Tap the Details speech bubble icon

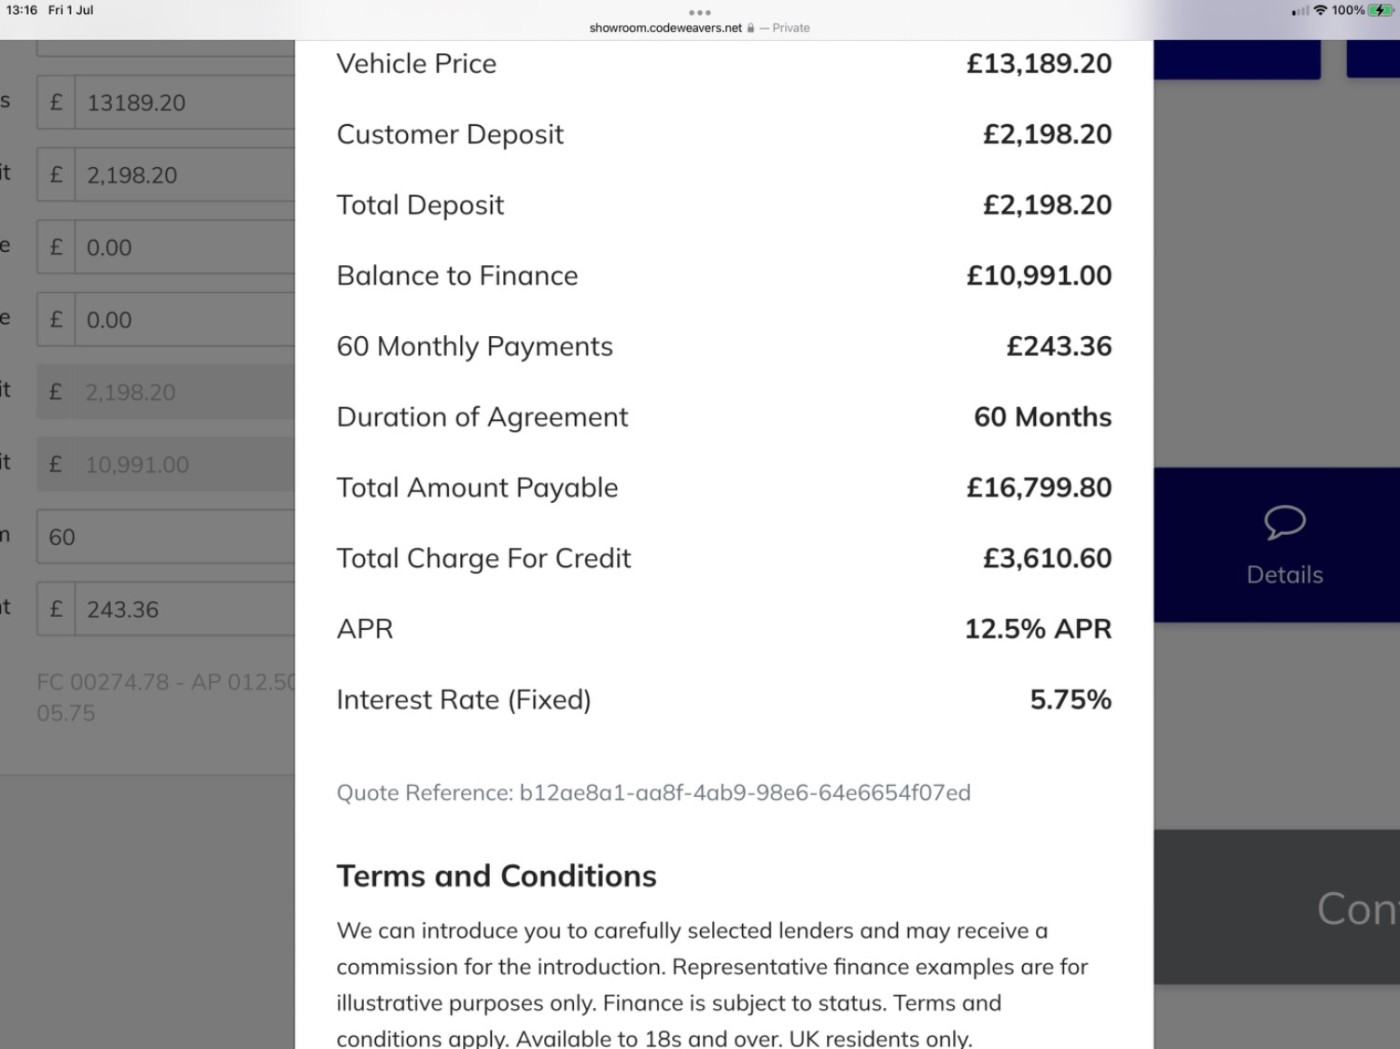[1284, 521]
